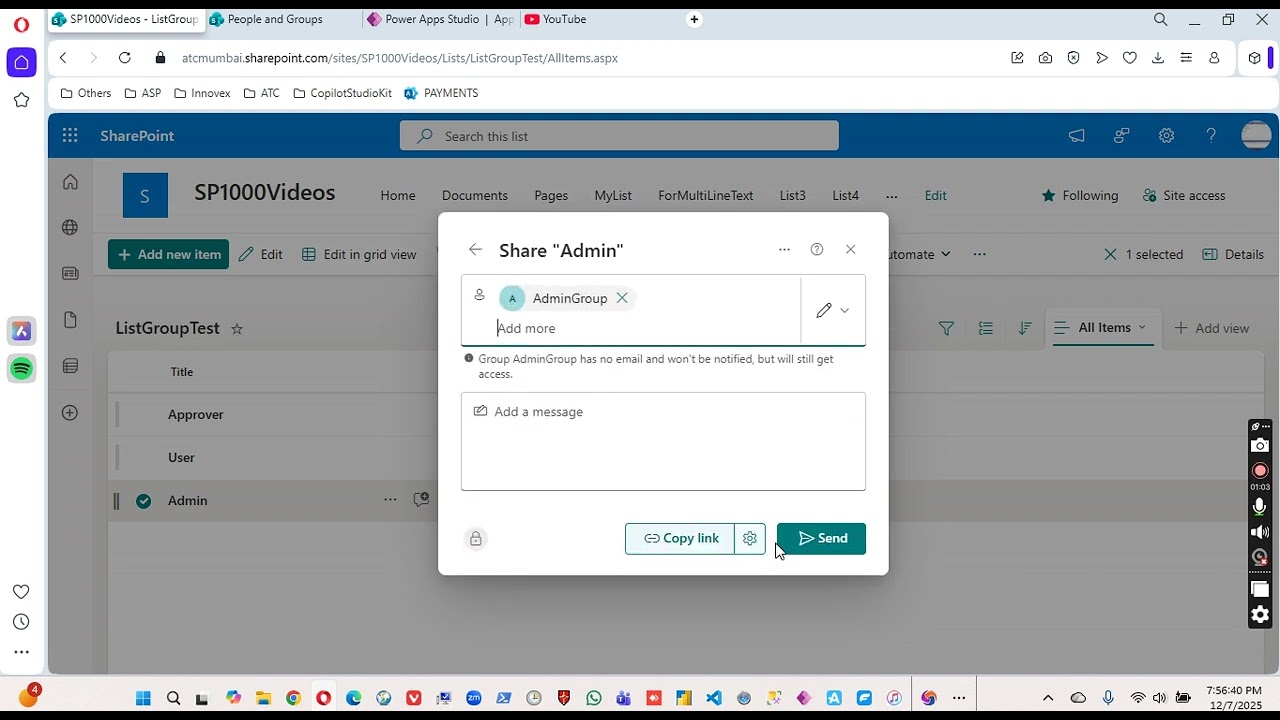Open the megaphone notifications icon
1280x720 pixels.
(x=1076, y=136)
